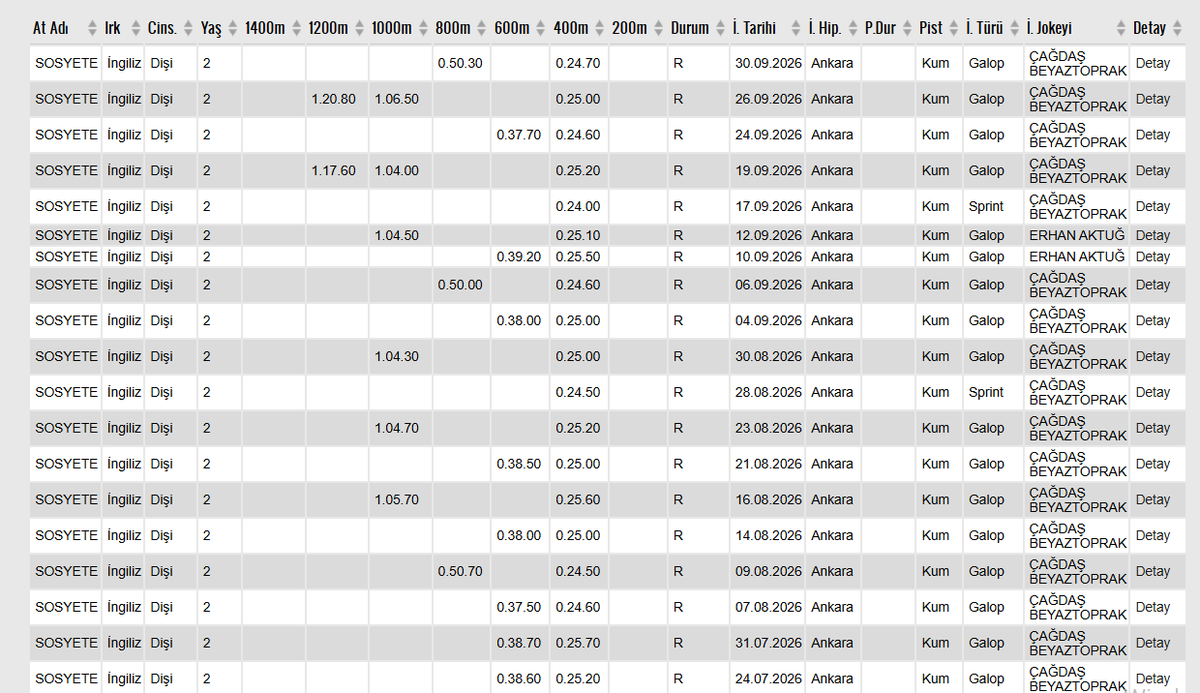
Task: Open Detay for the 06.09.2026 workout
Action: click(x=1152, y=285)
